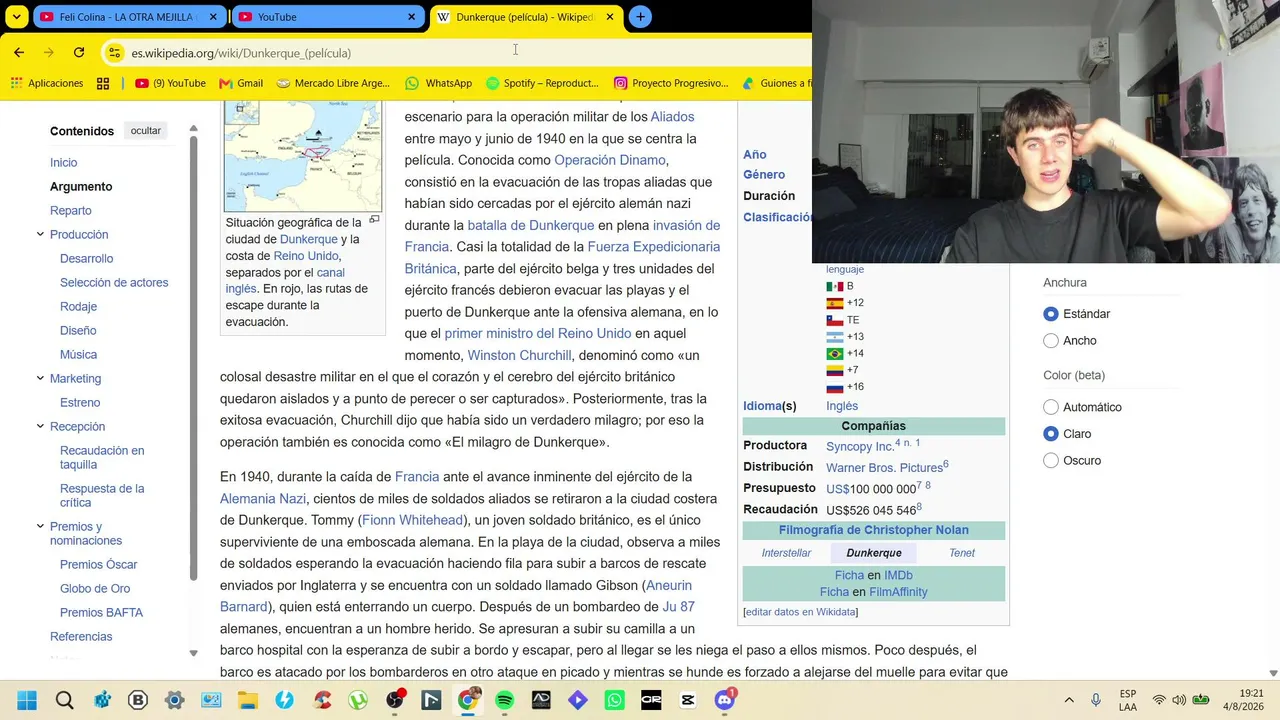Go to Selección de actores section
1280x720 pixels.
(x=114, y=283)
